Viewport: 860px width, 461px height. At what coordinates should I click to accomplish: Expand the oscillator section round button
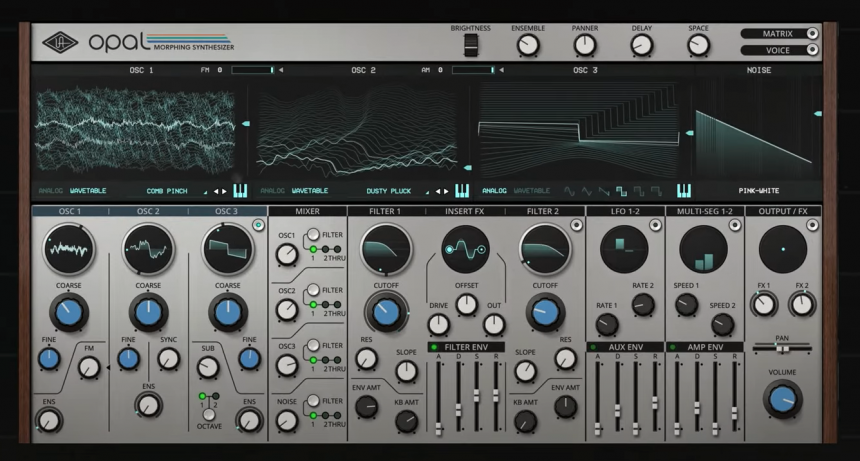coord(258,225)
